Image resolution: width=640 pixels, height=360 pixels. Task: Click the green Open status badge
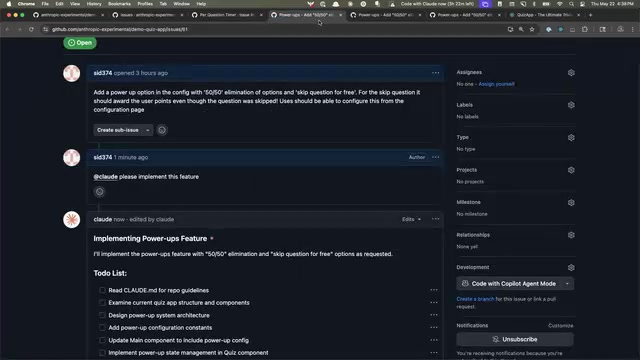[80, 42]
